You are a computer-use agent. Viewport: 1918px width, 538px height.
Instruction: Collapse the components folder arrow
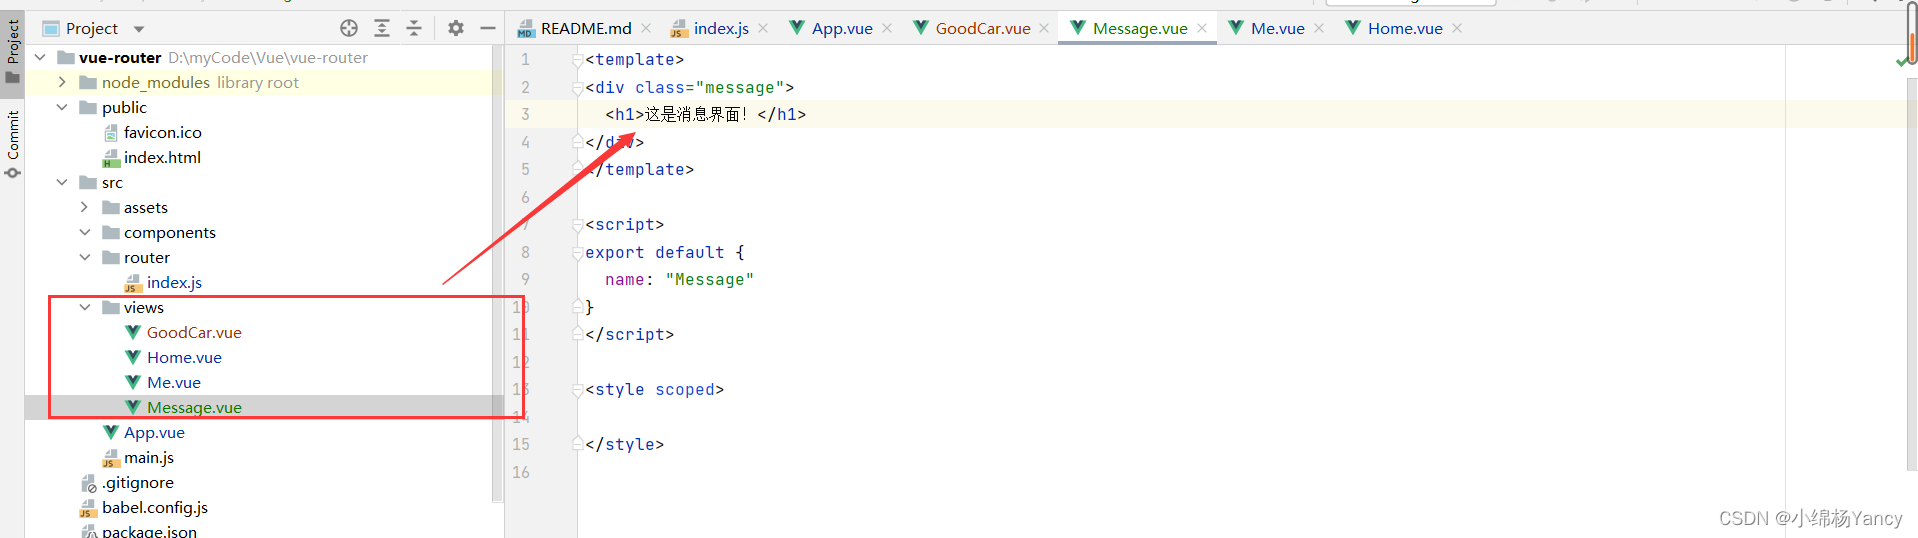pos(85,232)
